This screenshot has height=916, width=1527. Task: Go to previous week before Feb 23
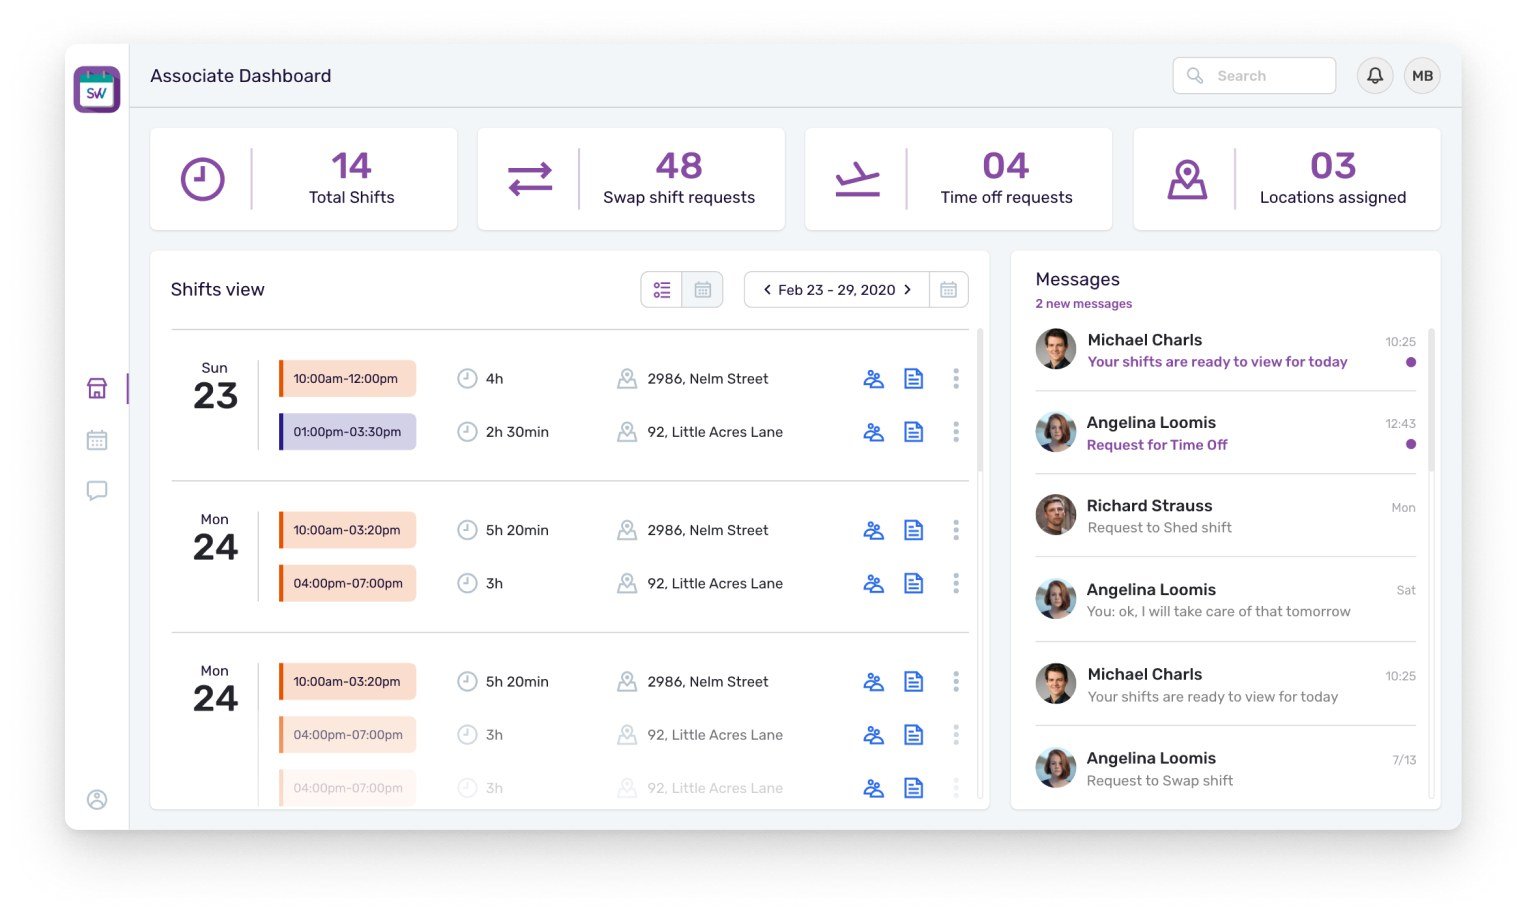[x=767, y=290]
